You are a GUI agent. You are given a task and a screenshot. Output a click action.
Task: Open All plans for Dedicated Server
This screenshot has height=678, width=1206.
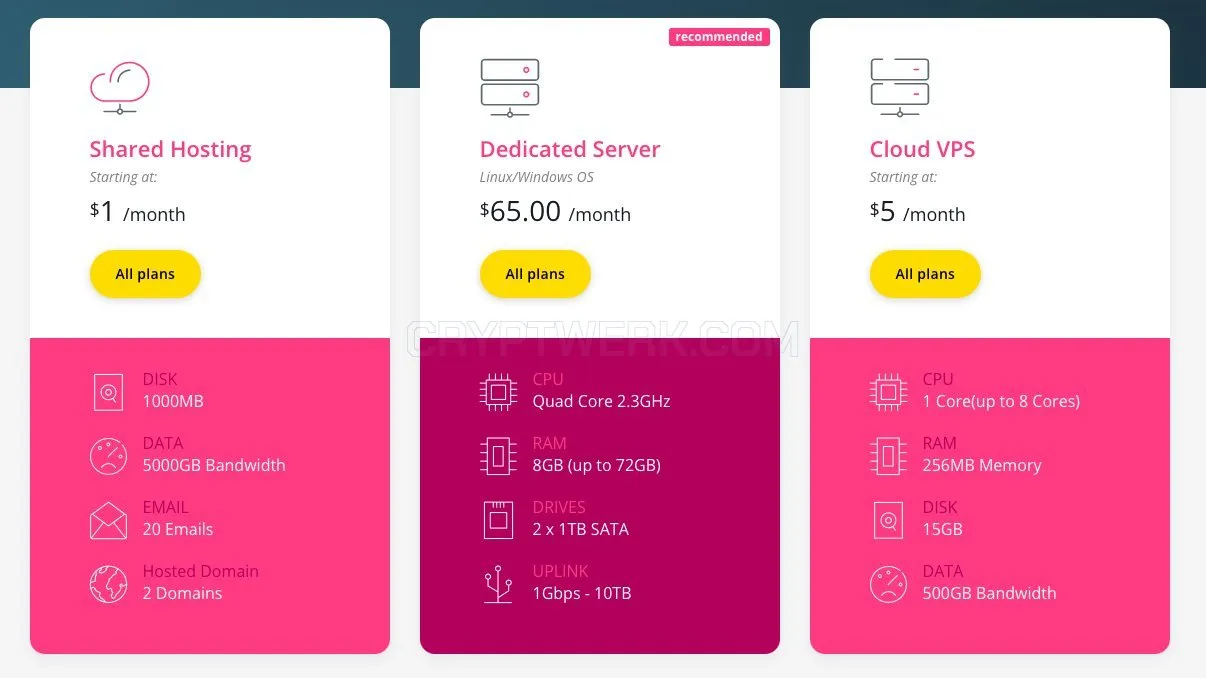point(535,274)
